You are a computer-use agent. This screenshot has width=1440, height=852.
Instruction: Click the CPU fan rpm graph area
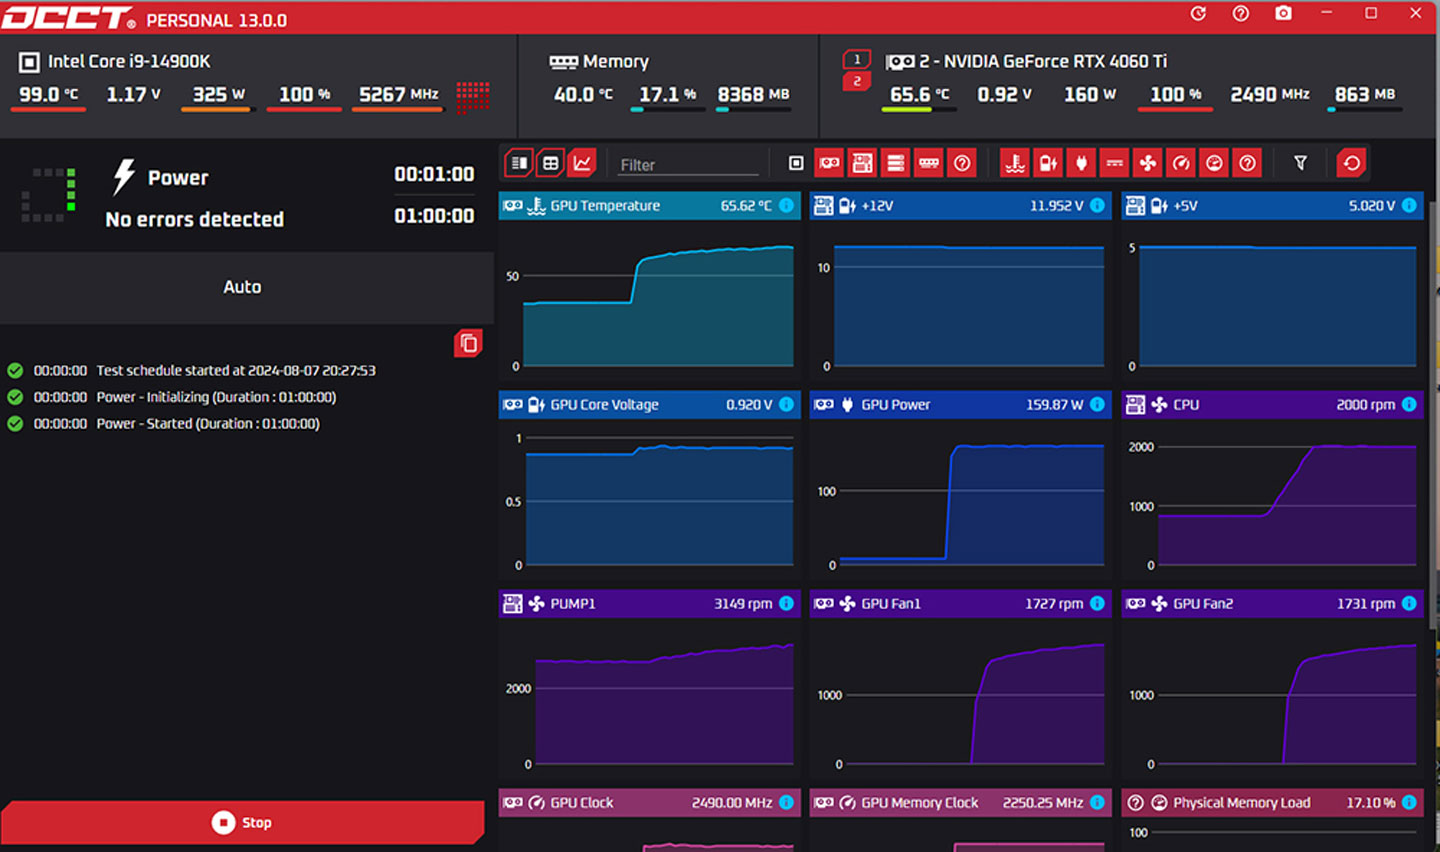[1272, 499]
